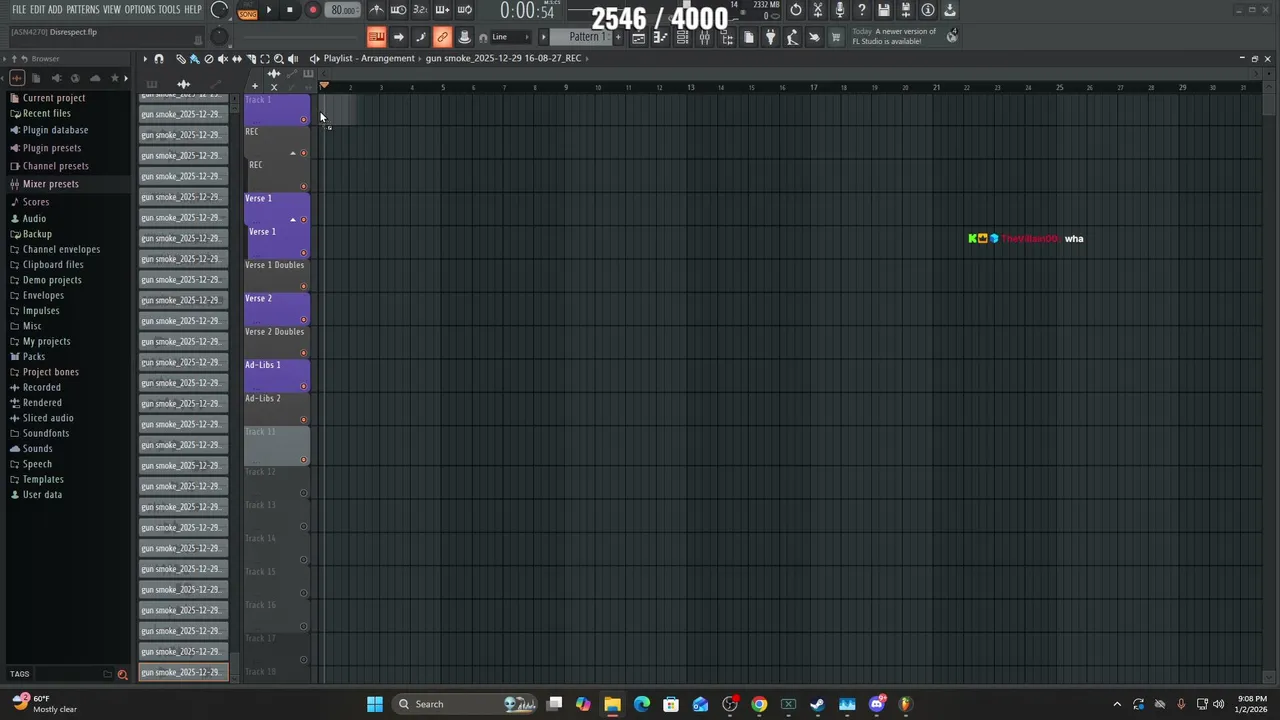Open the OPTIONS menu
Image resolution: width=1280 pixels, height=720 pixels.
tap(140, 10)
